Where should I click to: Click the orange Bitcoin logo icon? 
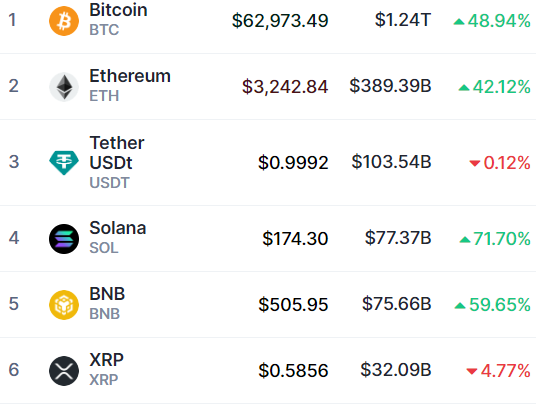tap(64, 21)
